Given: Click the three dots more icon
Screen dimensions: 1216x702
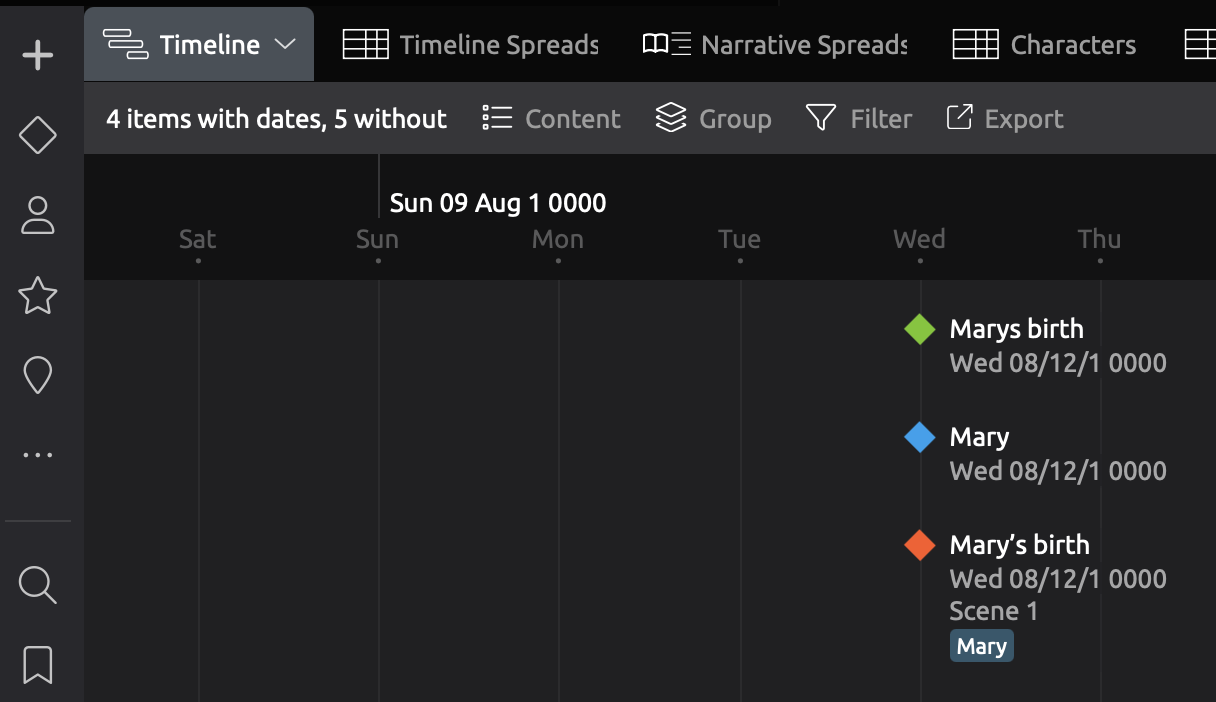Looking at the screenshot, I should tap(38, 456).
